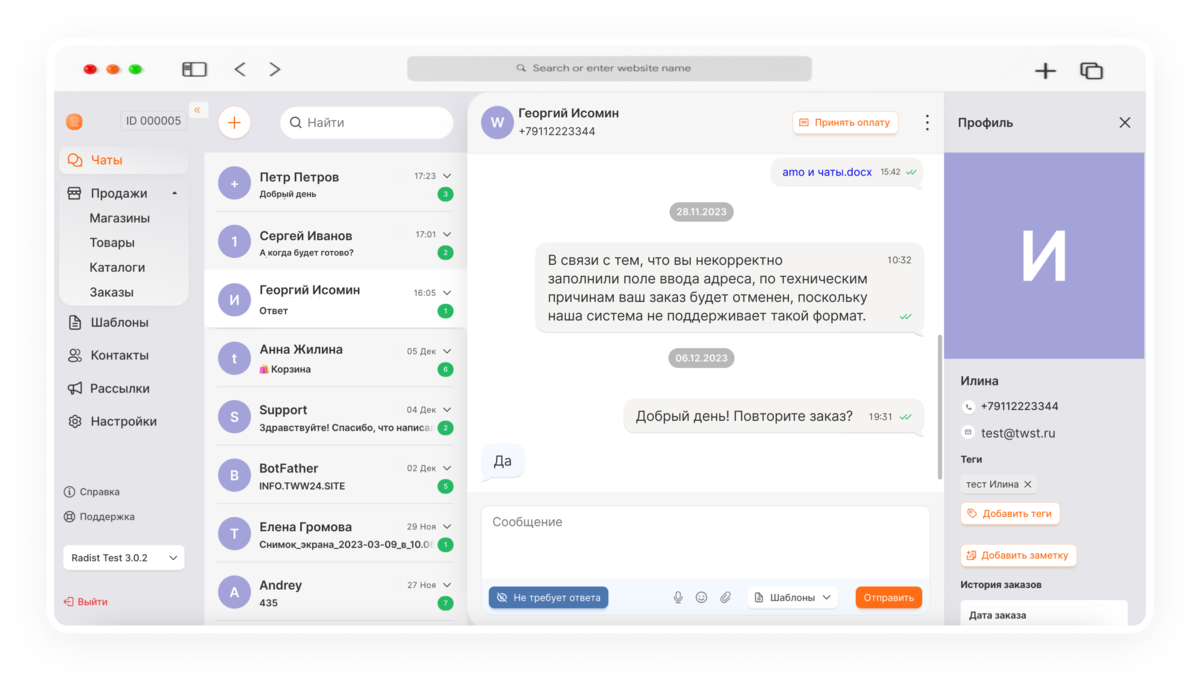1200x688 pixels.
Task: Click Отправить send button
Action: (888, 597)
